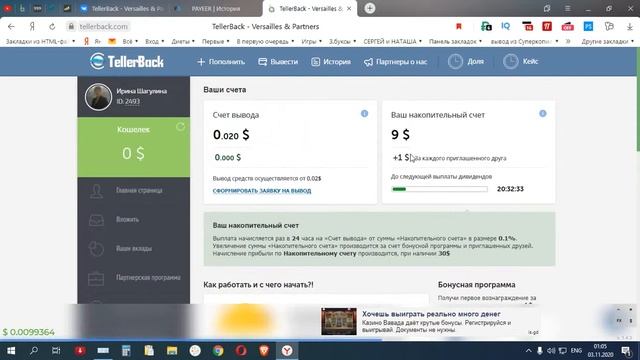This screenshot has width=640, height=360.
Task: Refresh the Кошелек wallet balance
Action: 180,127
